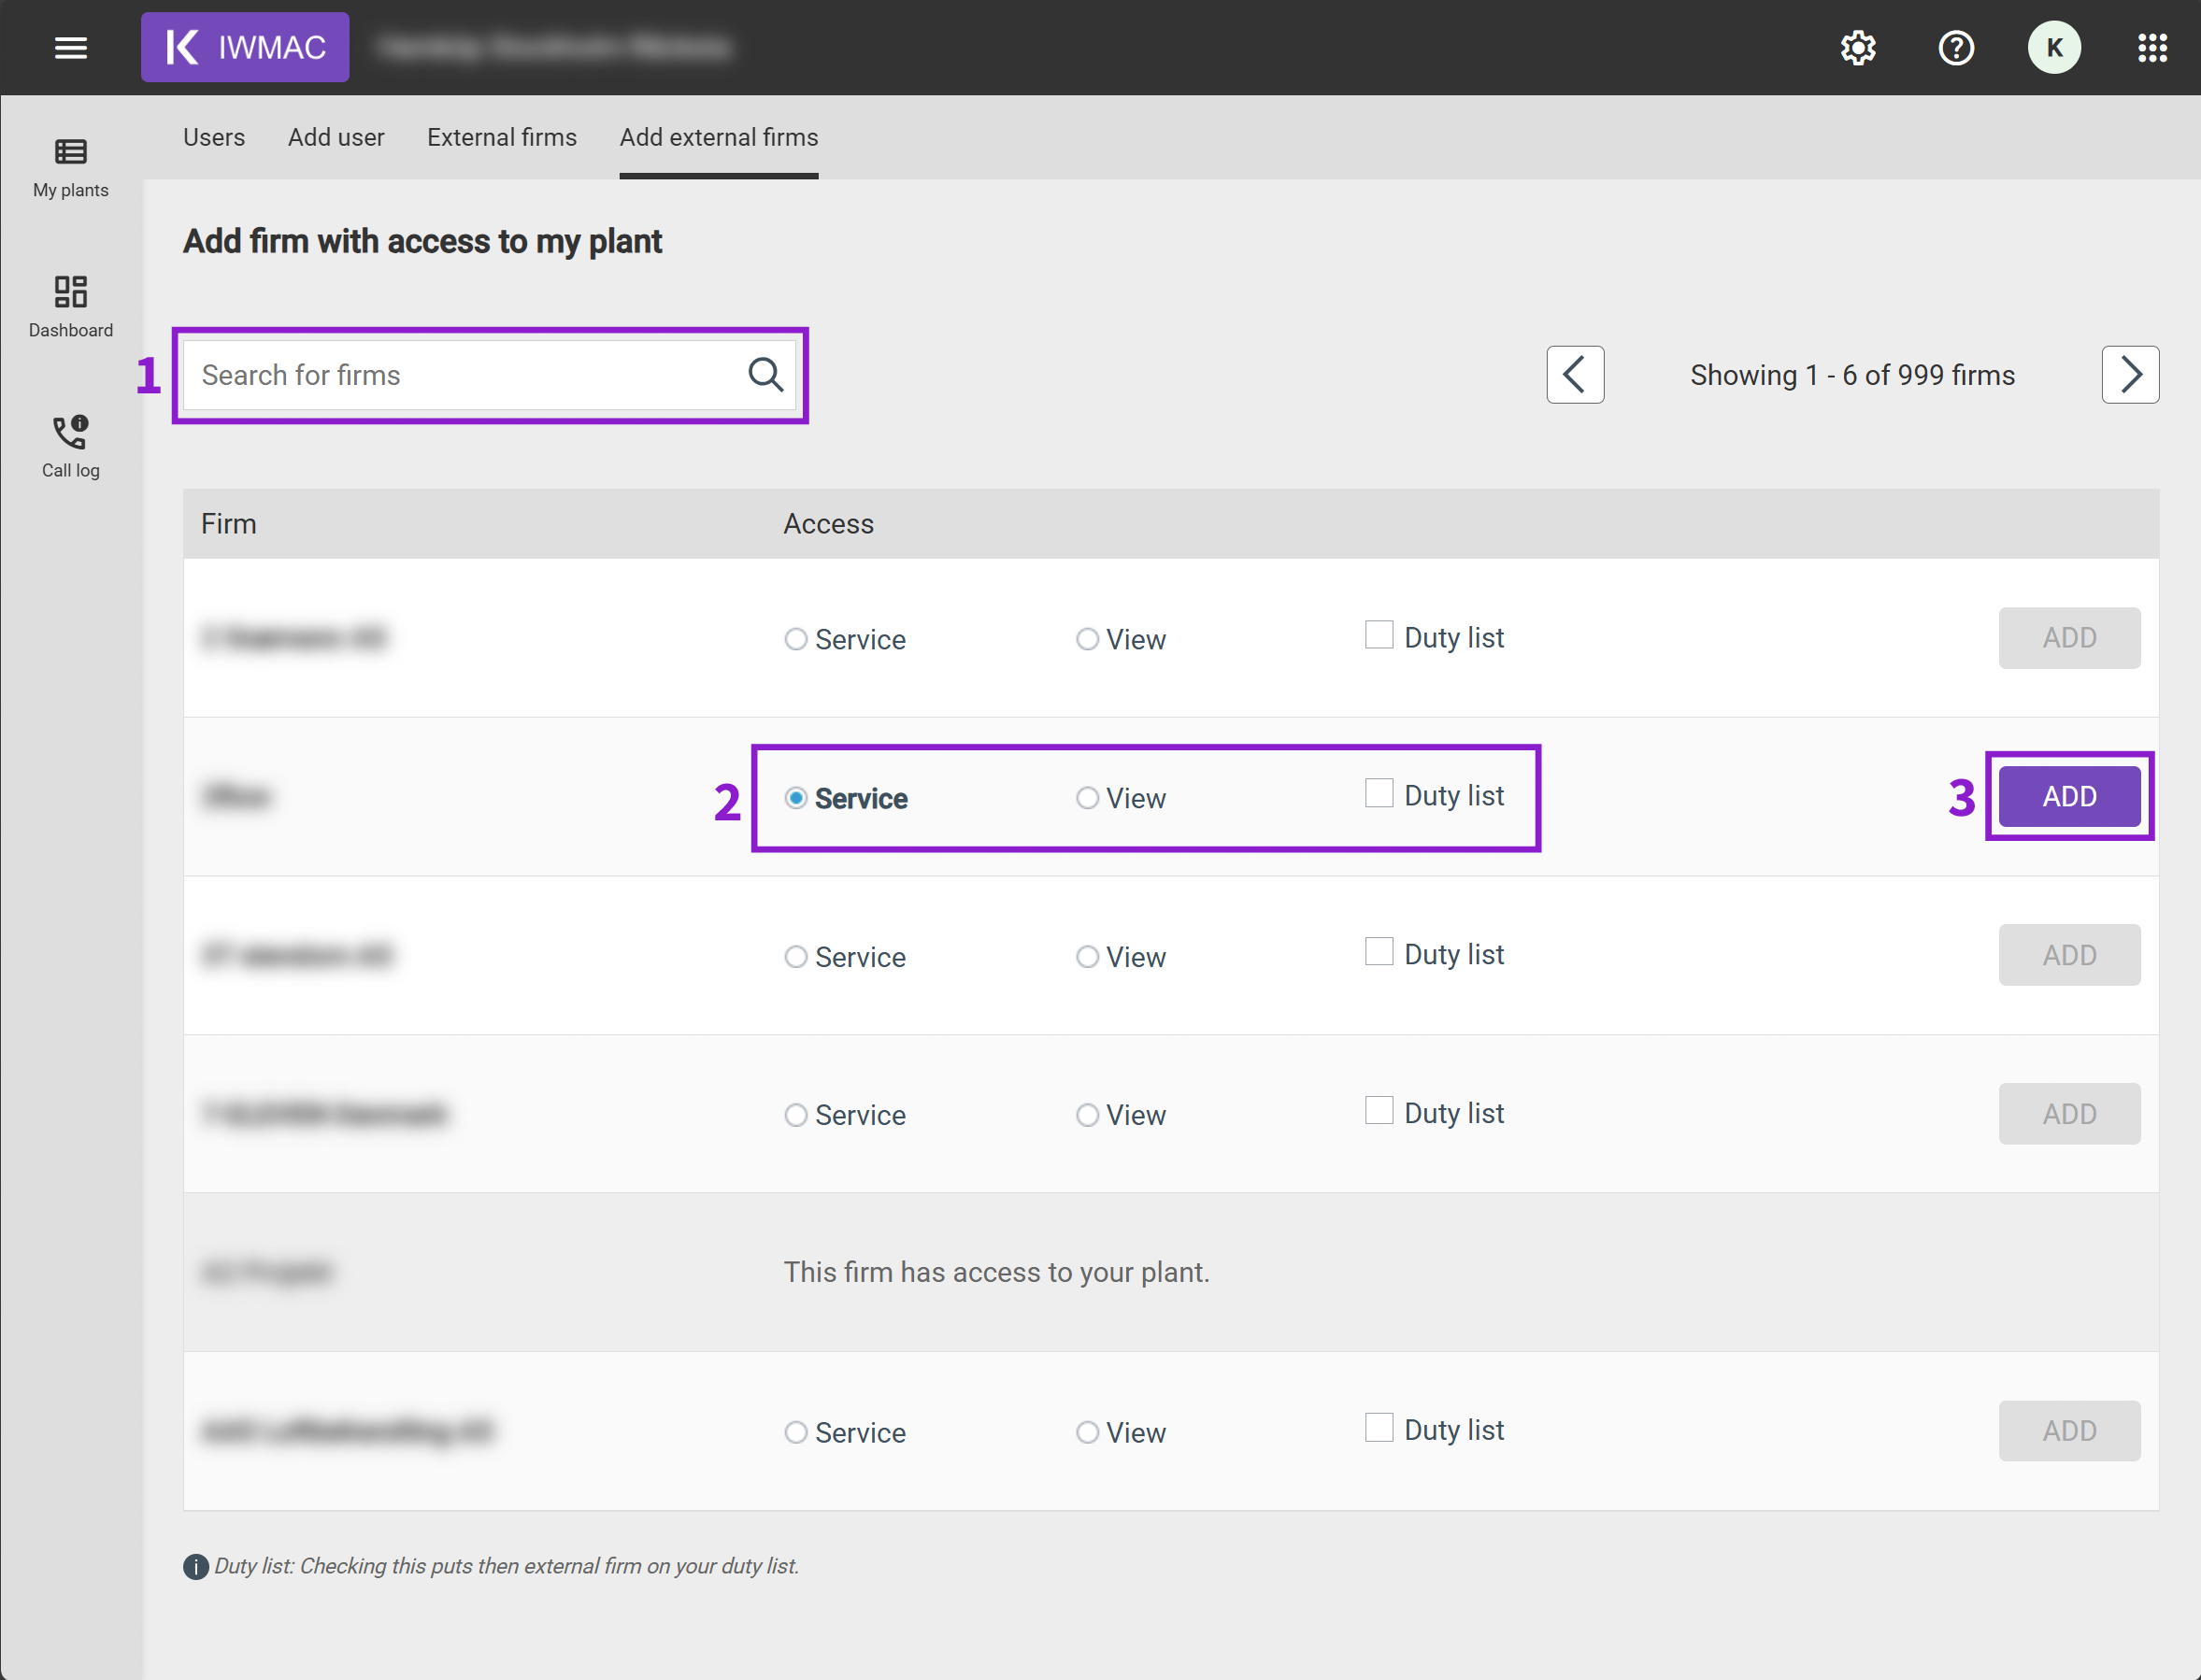This screenshot has width=2201, height=1680.
Task: Select View radio in second firm row
Action: pyautogui.click(x=1087, y=798)
